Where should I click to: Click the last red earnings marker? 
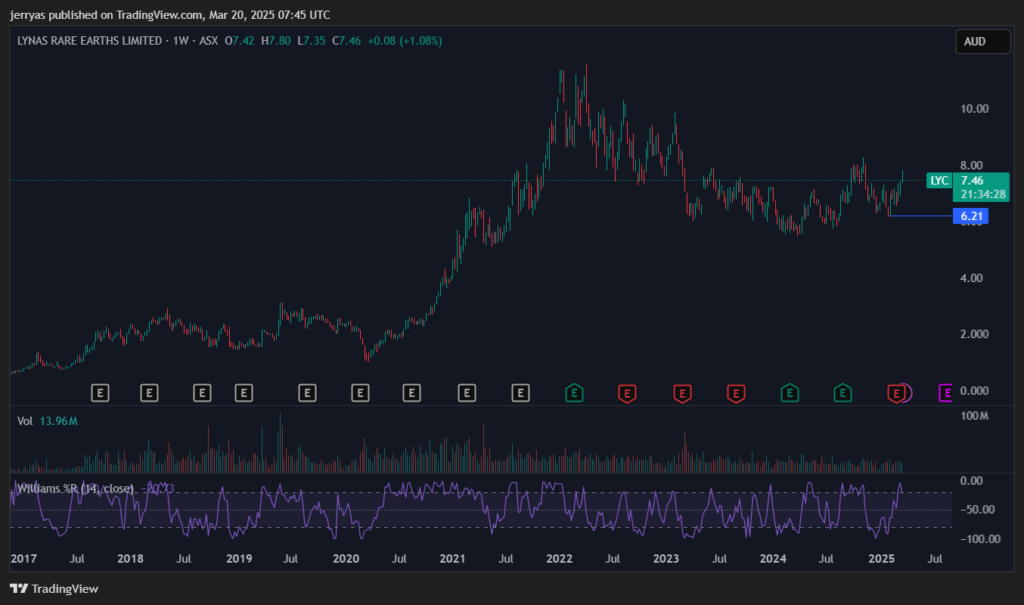897,393
